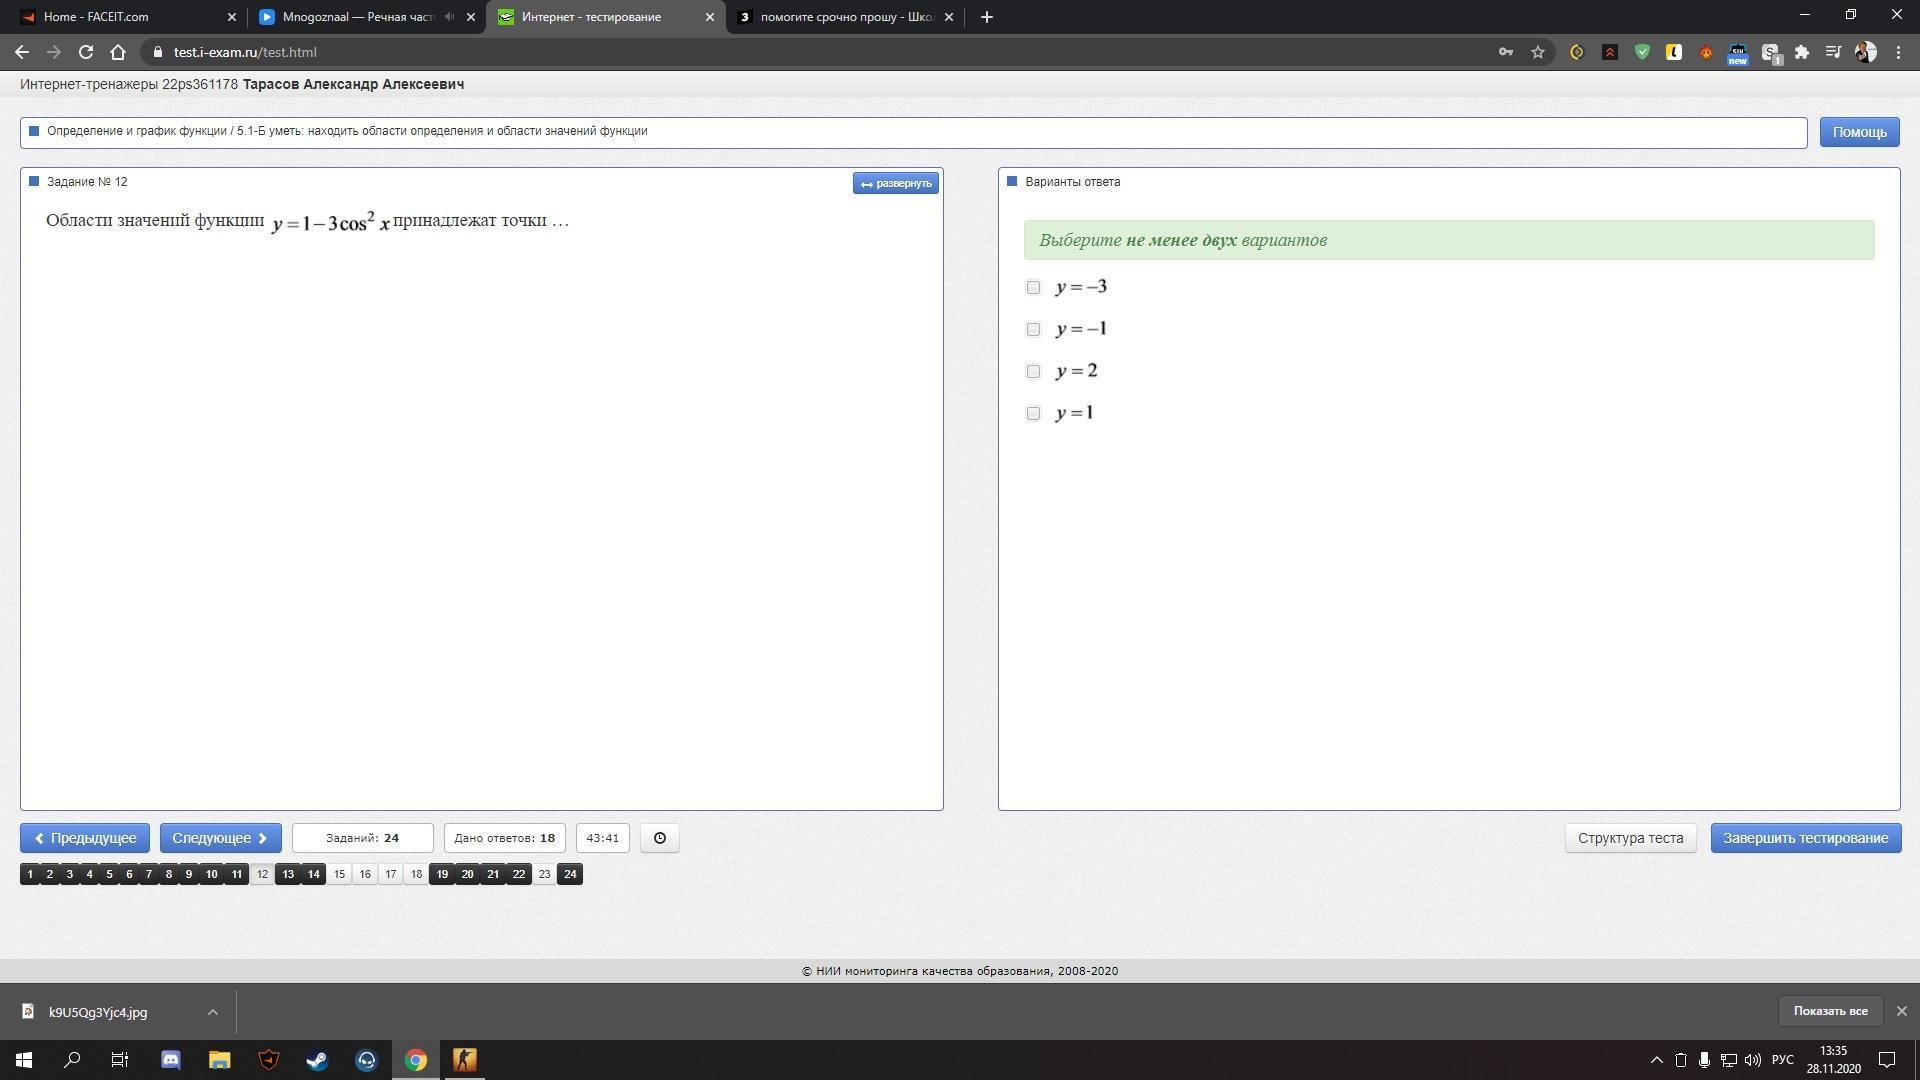
Task: Jump to question number 15
Action: [339, 874]
